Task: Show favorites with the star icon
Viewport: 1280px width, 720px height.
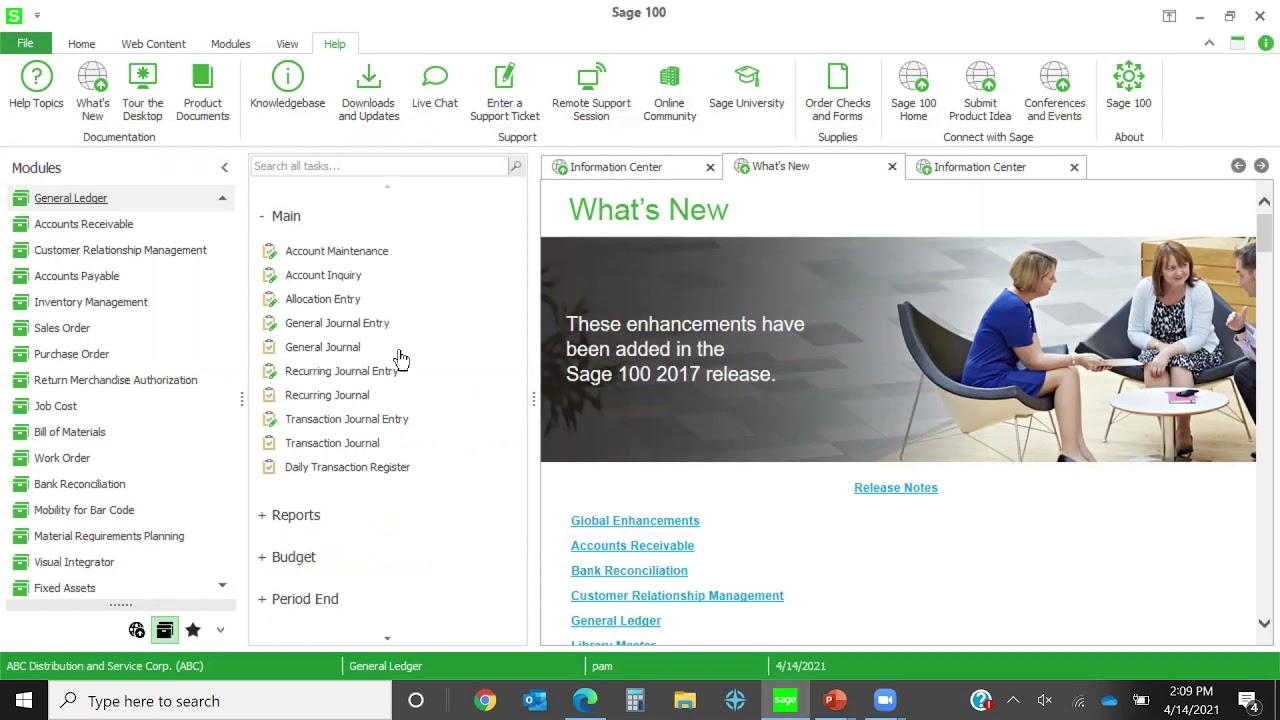Action: click(193, 630)
